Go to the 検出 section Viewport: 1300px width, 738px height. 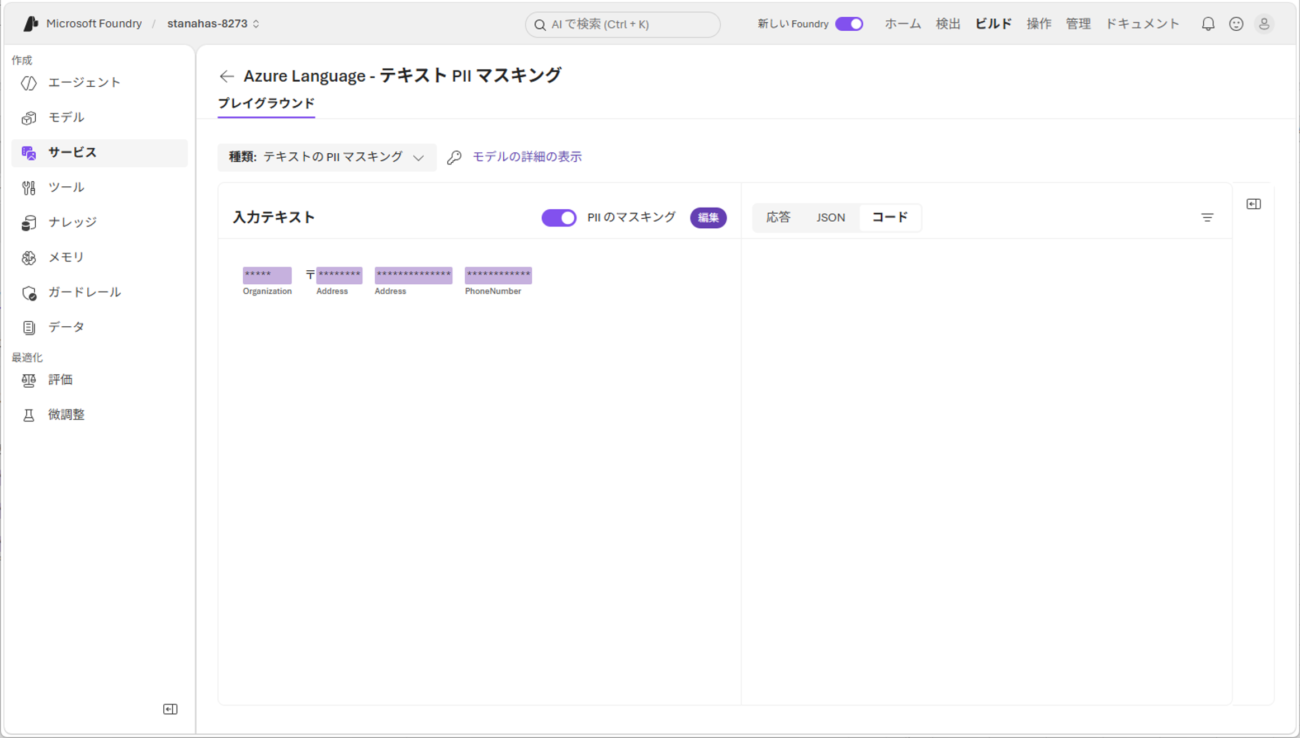click(948, 24)
